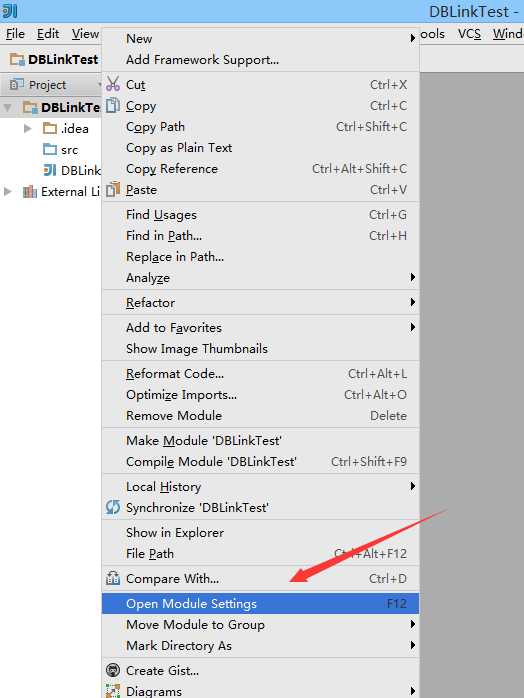
Task: Click the DBLinkTest module file icon
Action: 50,170
